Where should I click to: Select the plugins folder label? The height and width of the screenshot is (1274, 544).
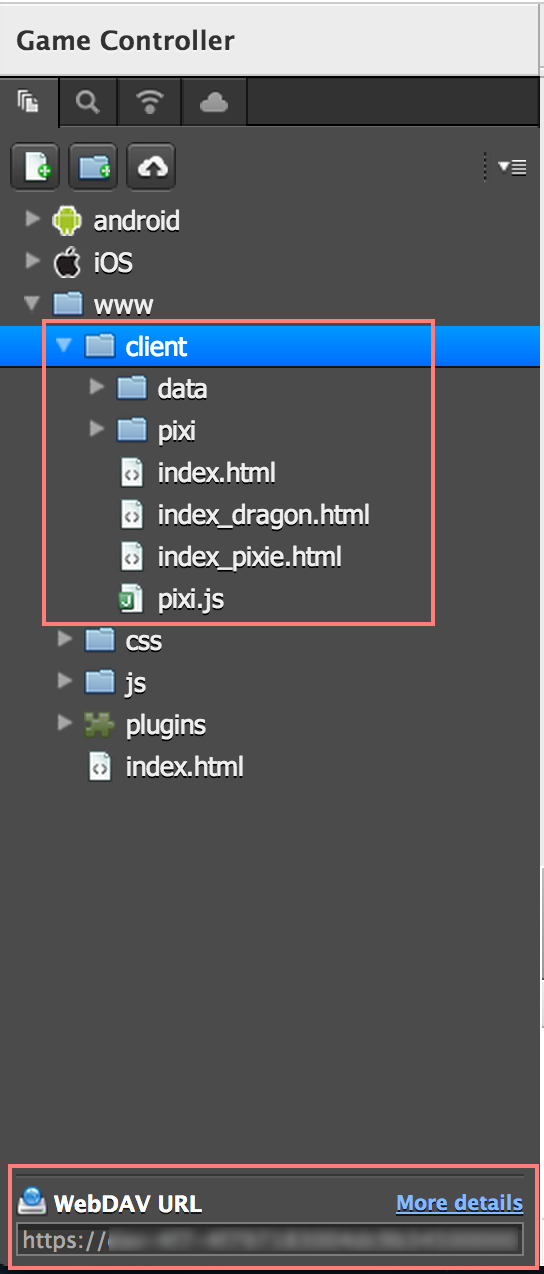[x=166, y=725]
